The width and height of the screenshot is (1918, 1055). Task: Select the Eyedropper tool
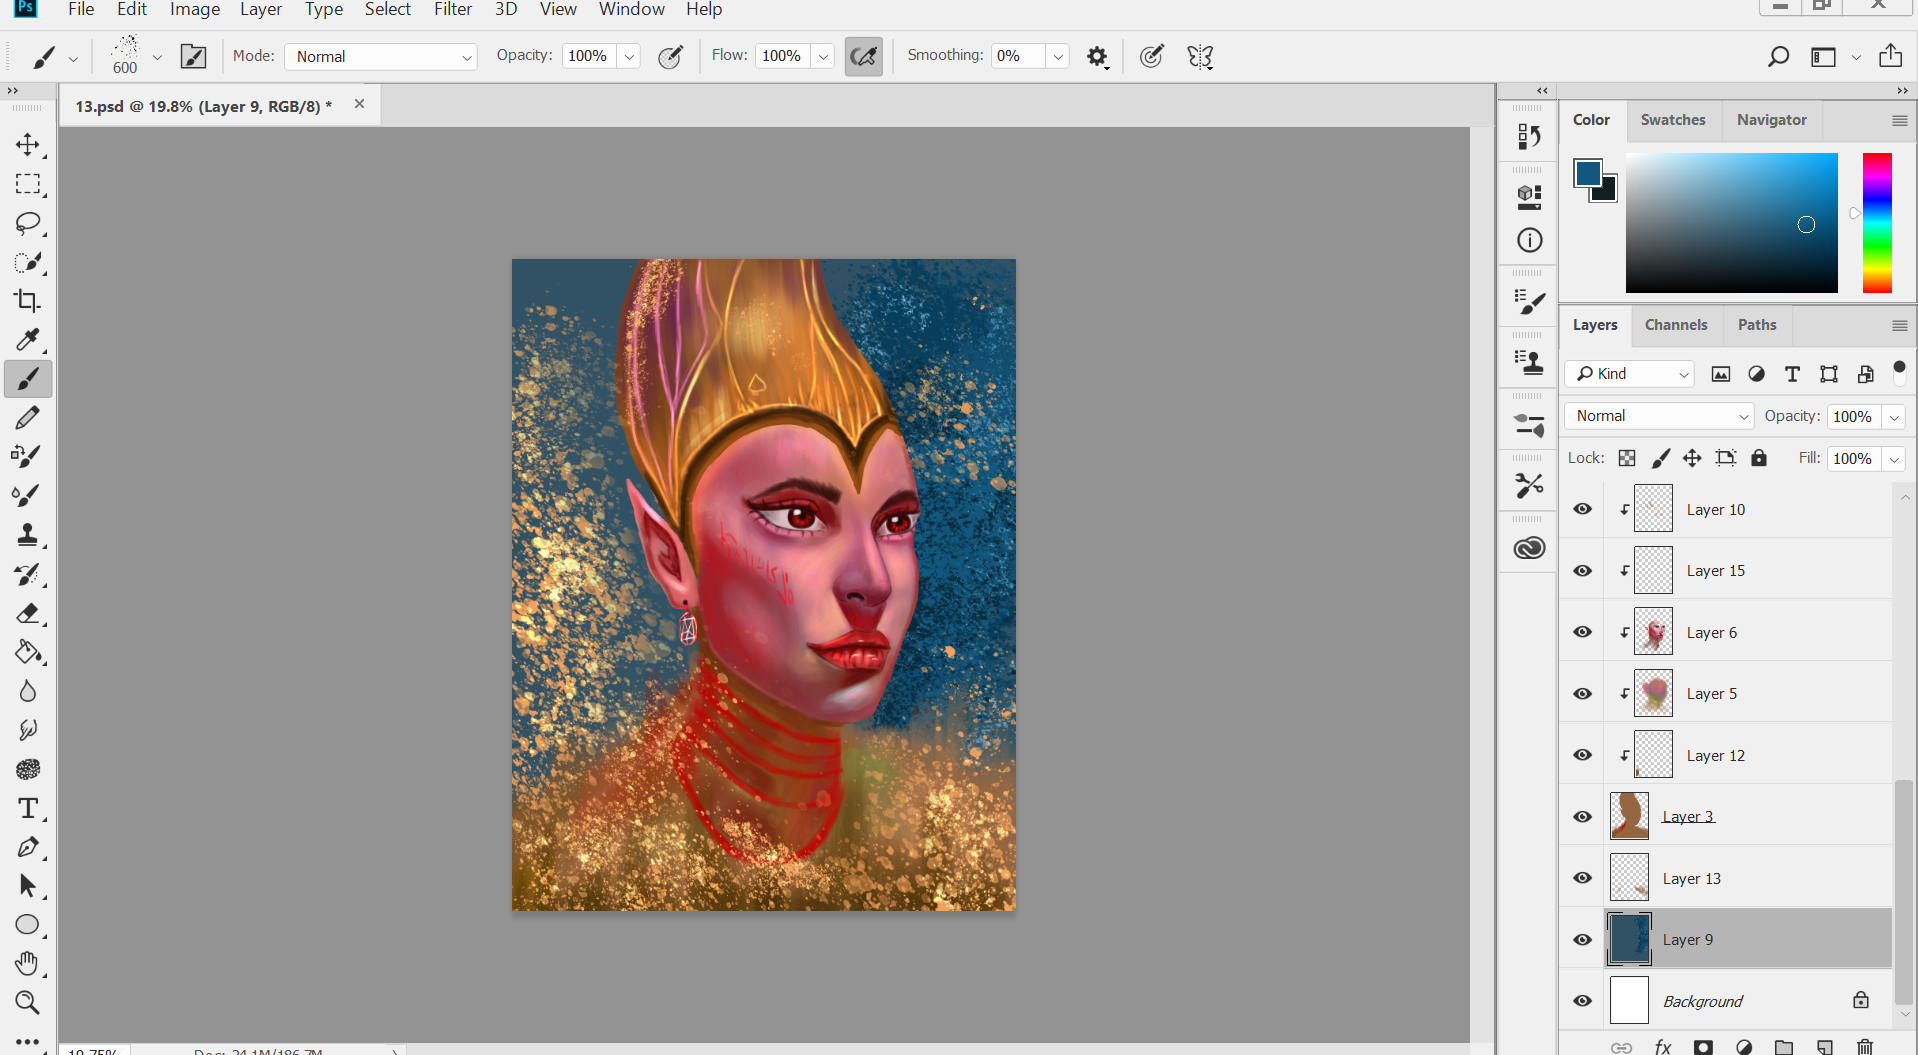pyautogui.click(x=27, y=340)
